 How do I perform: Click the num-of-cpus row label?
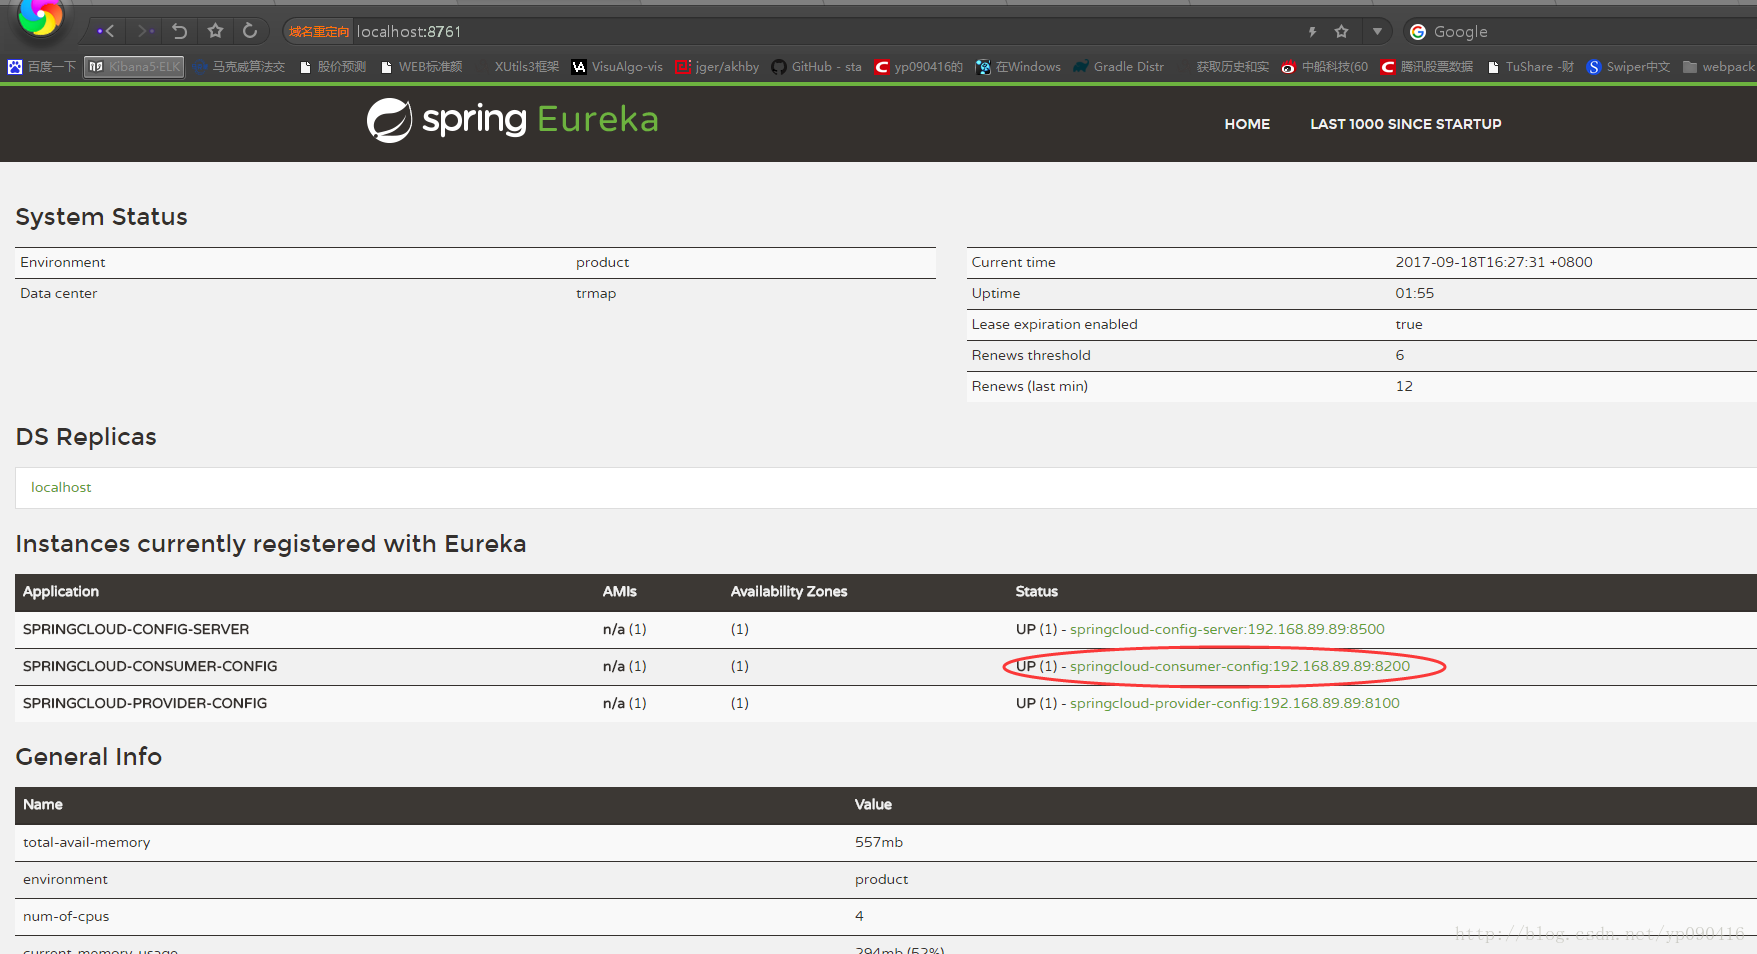(x=66, y=916)
